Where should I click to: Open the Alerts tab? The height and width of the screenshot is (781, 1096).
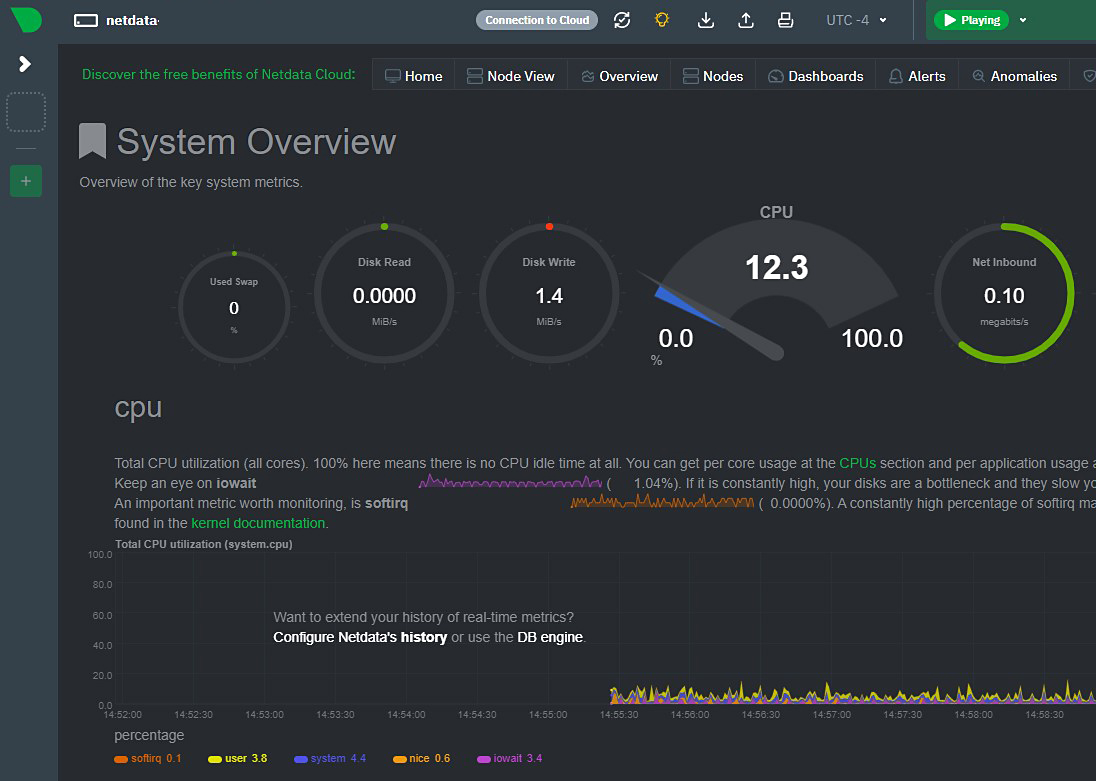coord(917,76)
